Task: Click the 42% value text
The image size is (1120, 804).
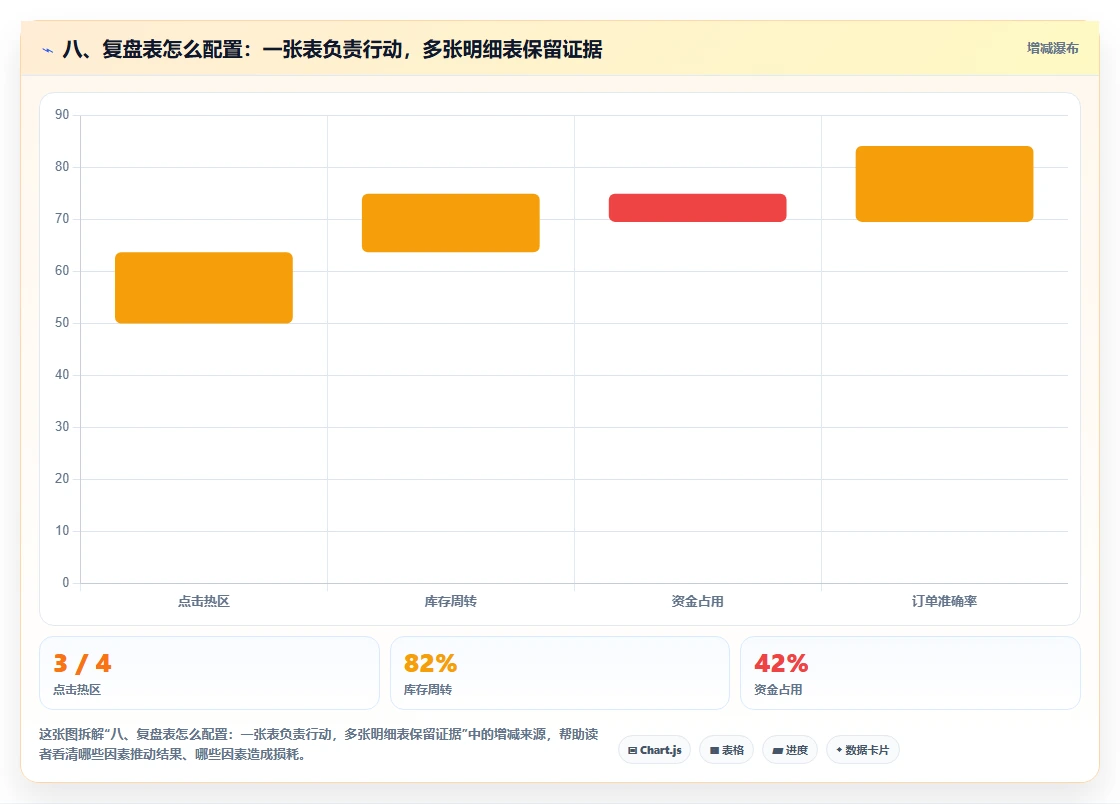Action: pyautogui.click(x=781, y=663)
